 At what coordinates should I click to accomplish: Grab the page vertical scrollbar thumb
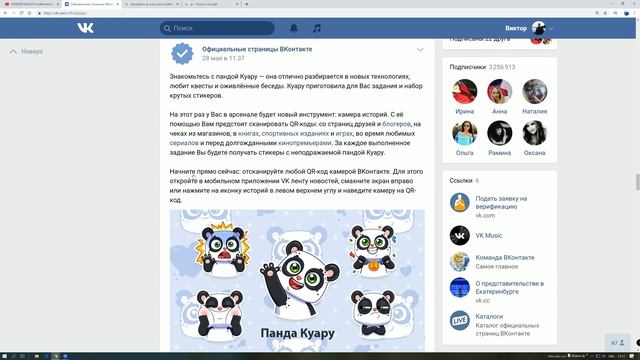[x=637, y=182]
